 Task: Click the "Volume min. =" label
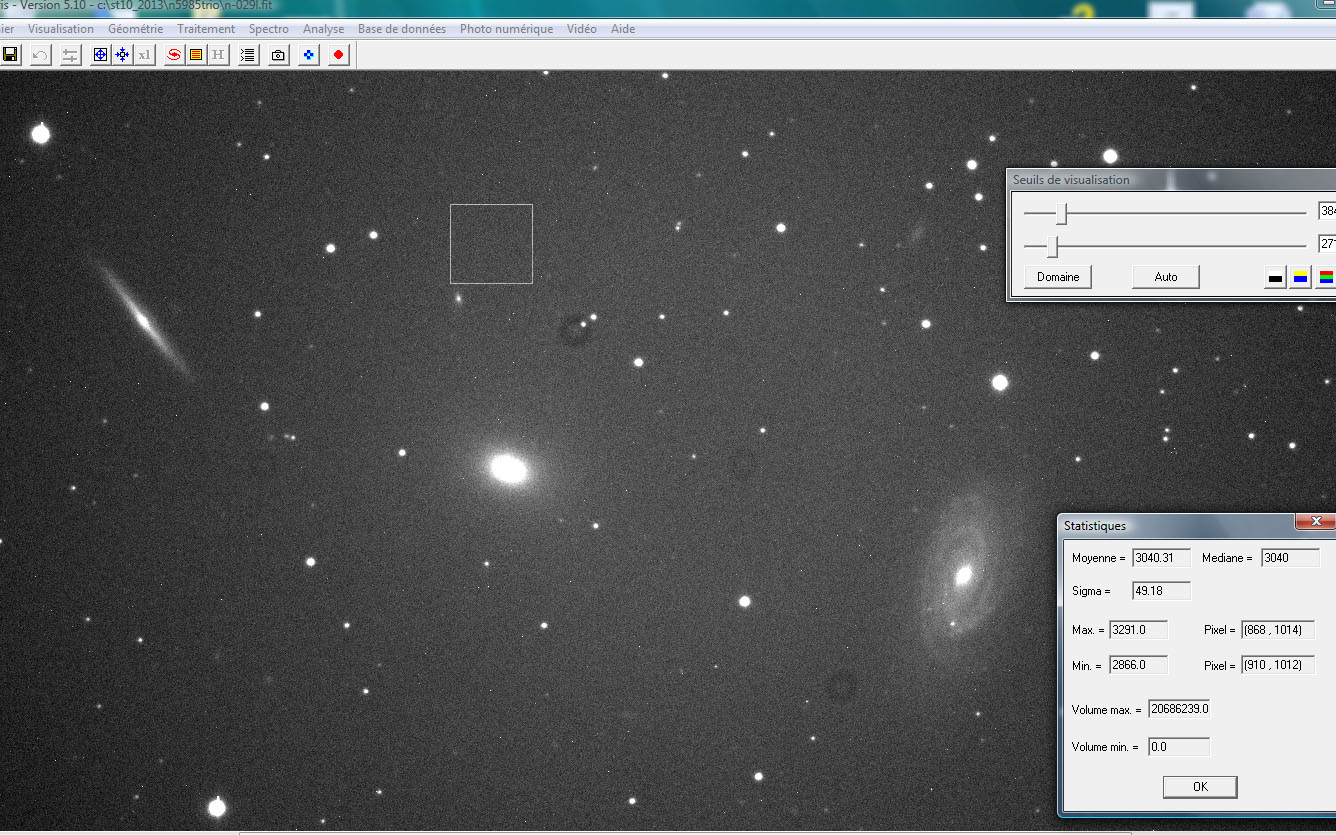[1105, 747]
